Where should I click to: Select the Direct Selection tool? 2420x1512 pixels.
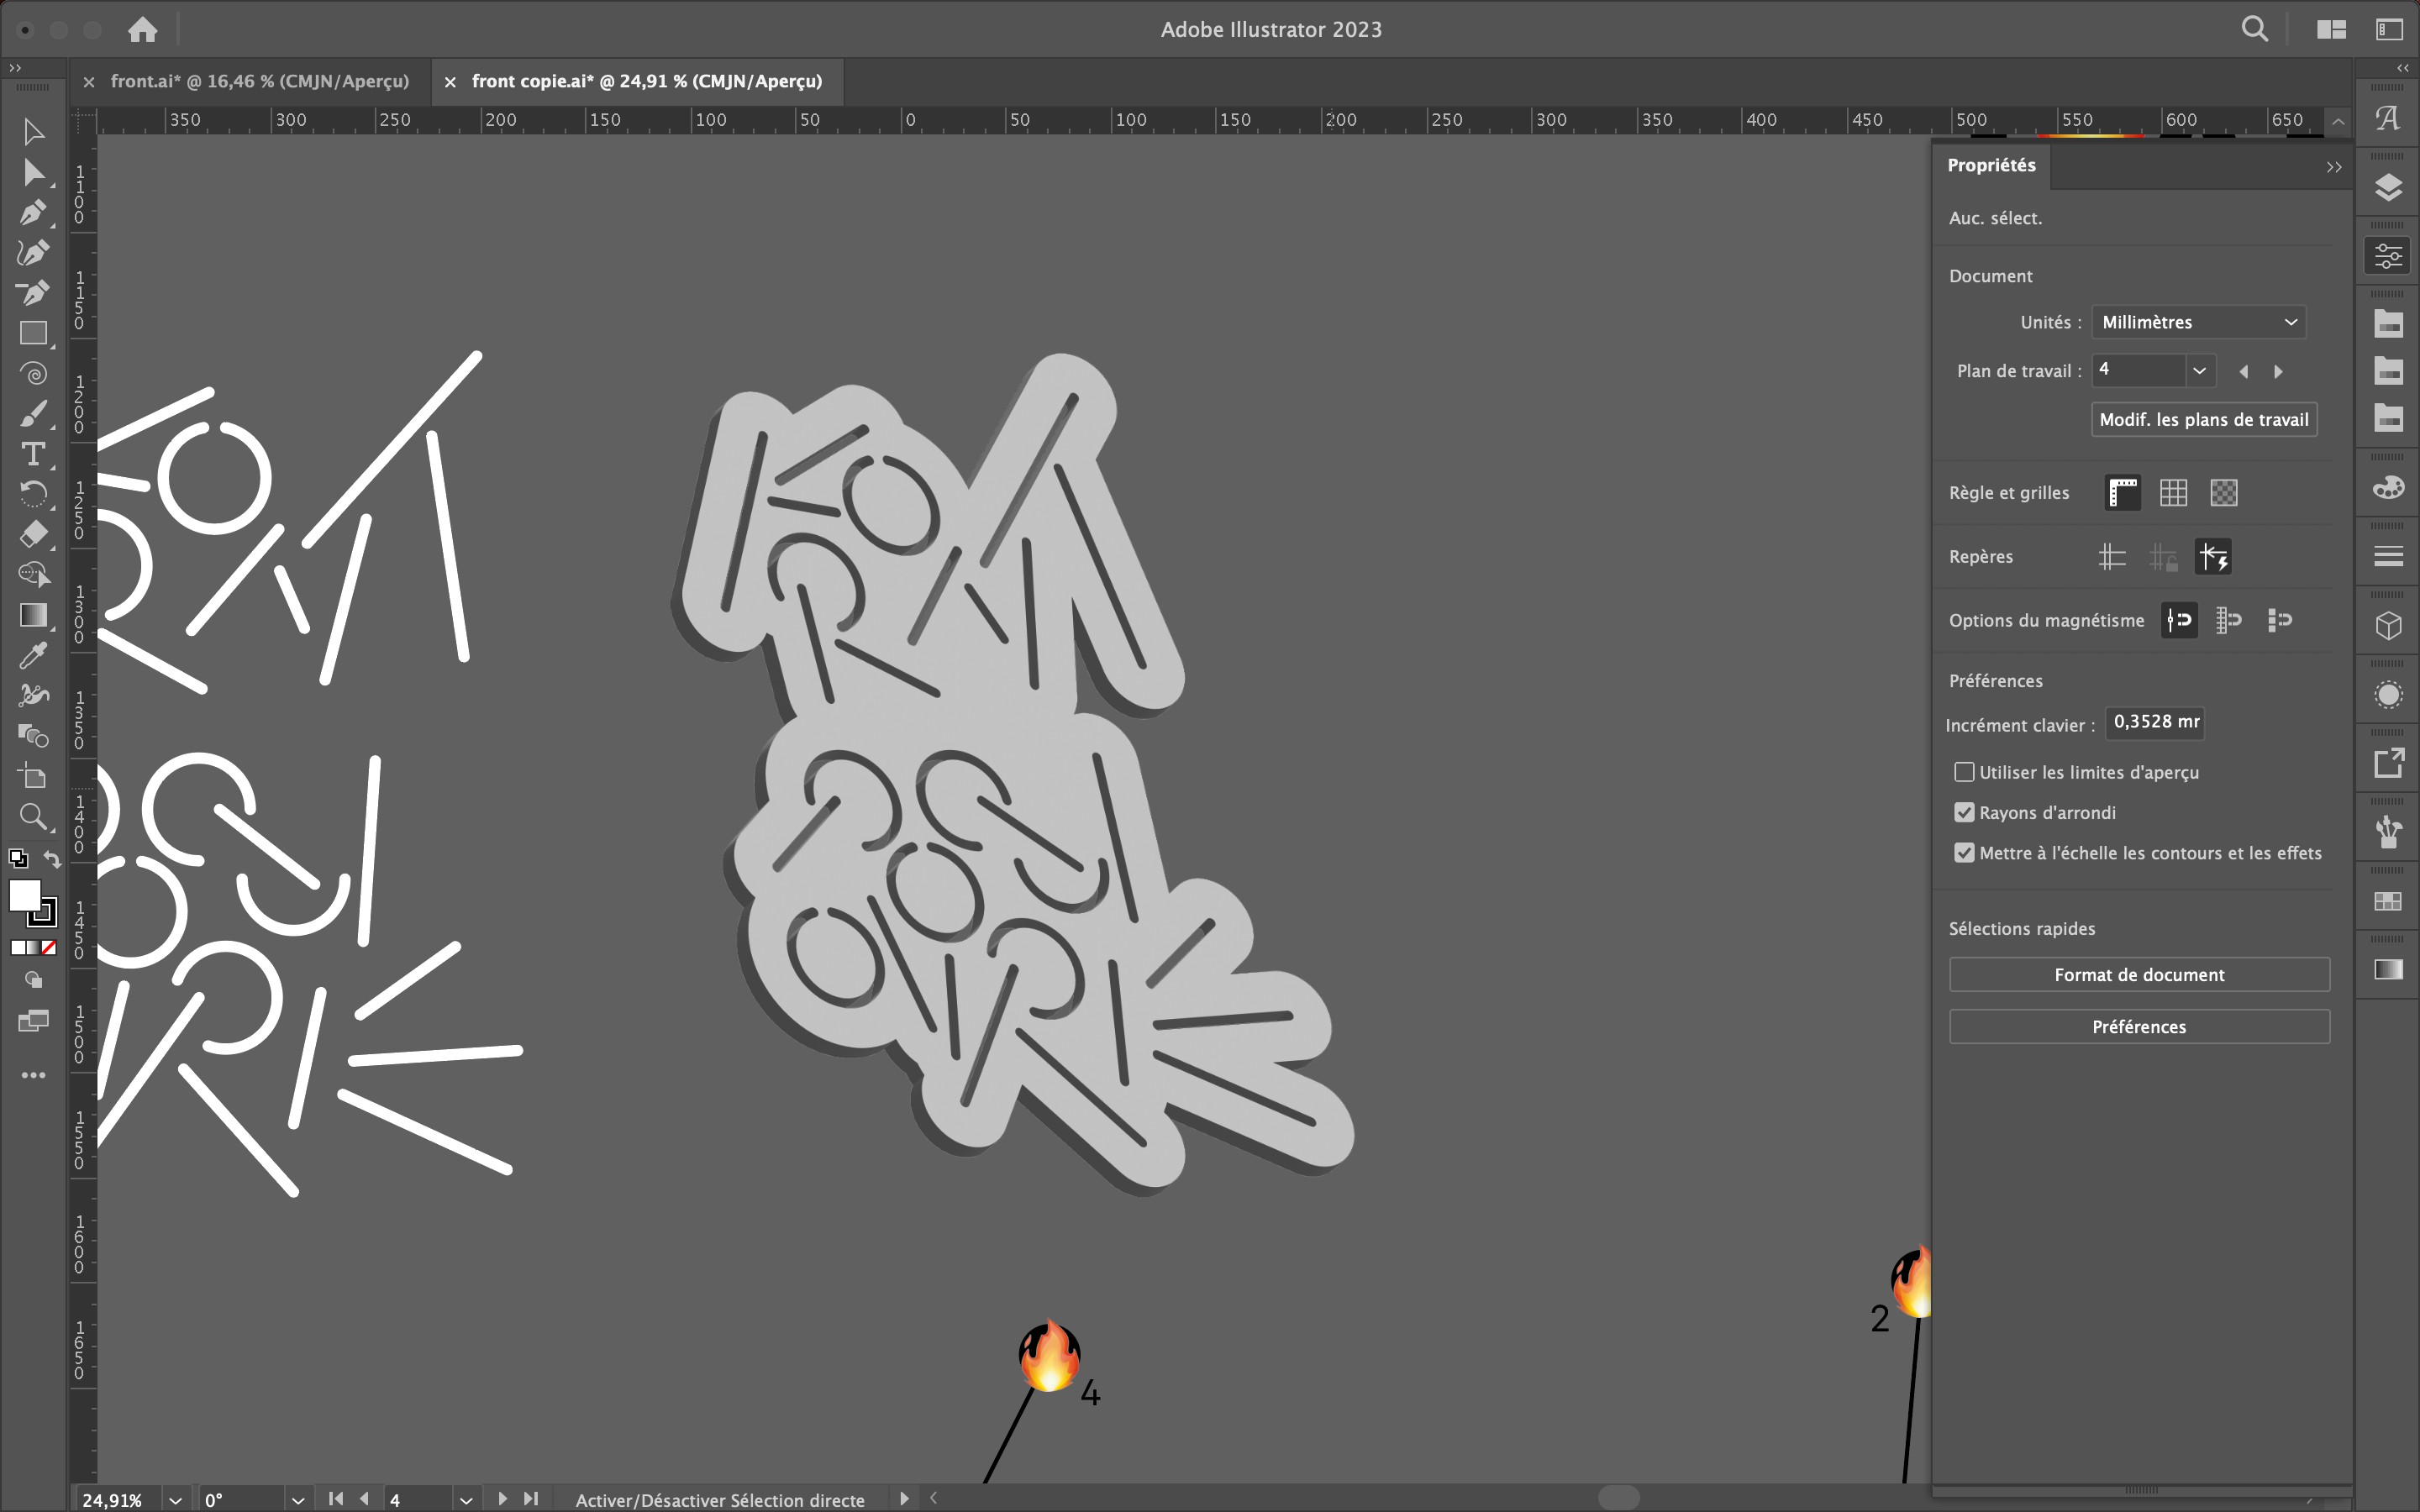click(x=32, y=173)
